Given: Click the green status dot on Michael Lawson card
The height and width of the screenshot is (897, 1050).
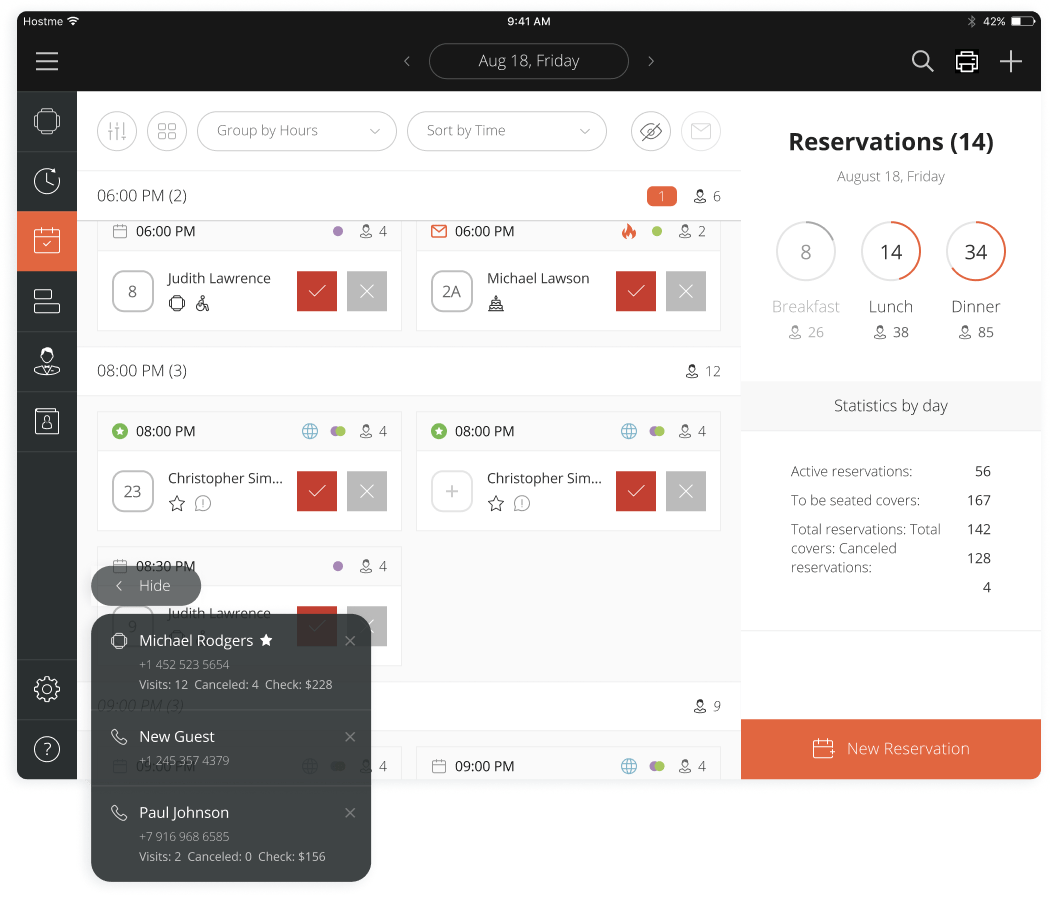Looking at the screenshot, I should [657, 231].
